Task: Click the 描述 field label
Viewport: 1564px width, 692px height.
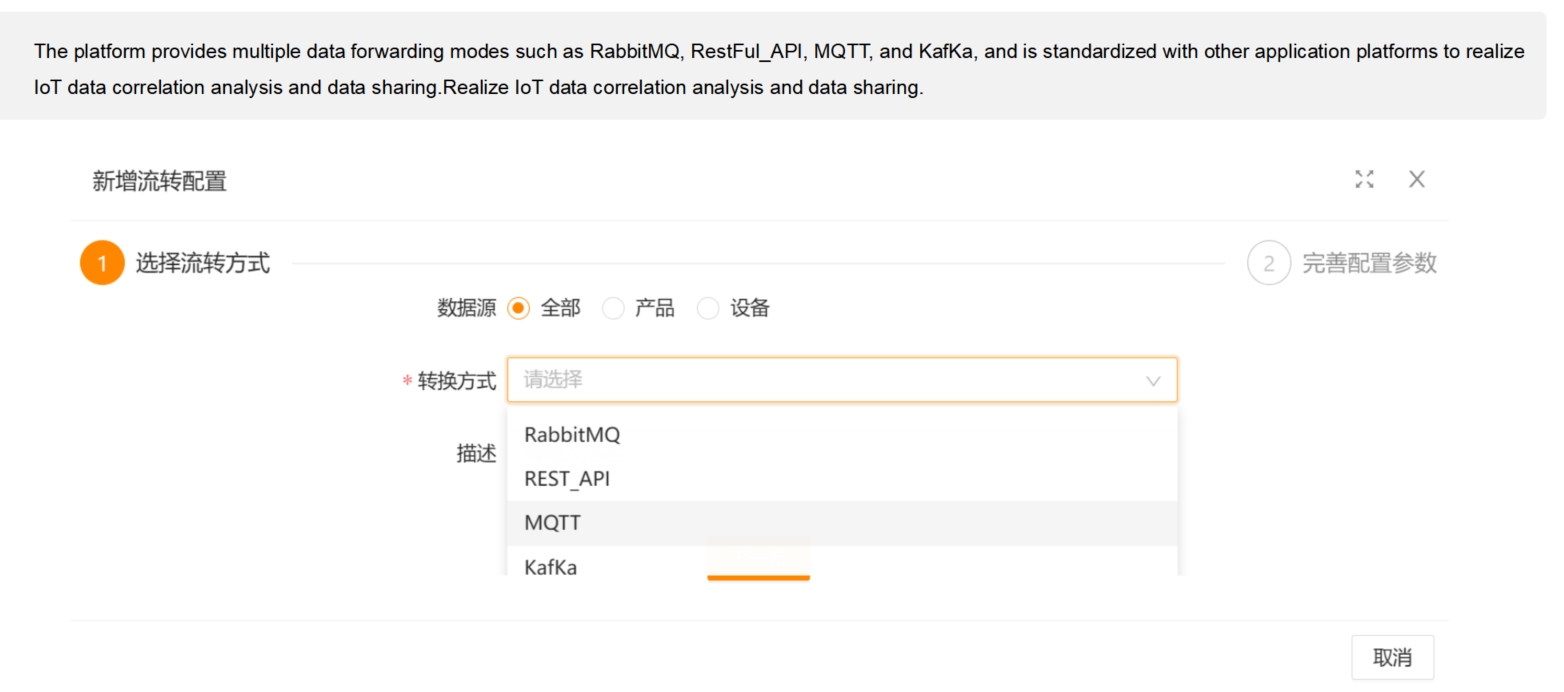Action: click(x=476, y=454)
